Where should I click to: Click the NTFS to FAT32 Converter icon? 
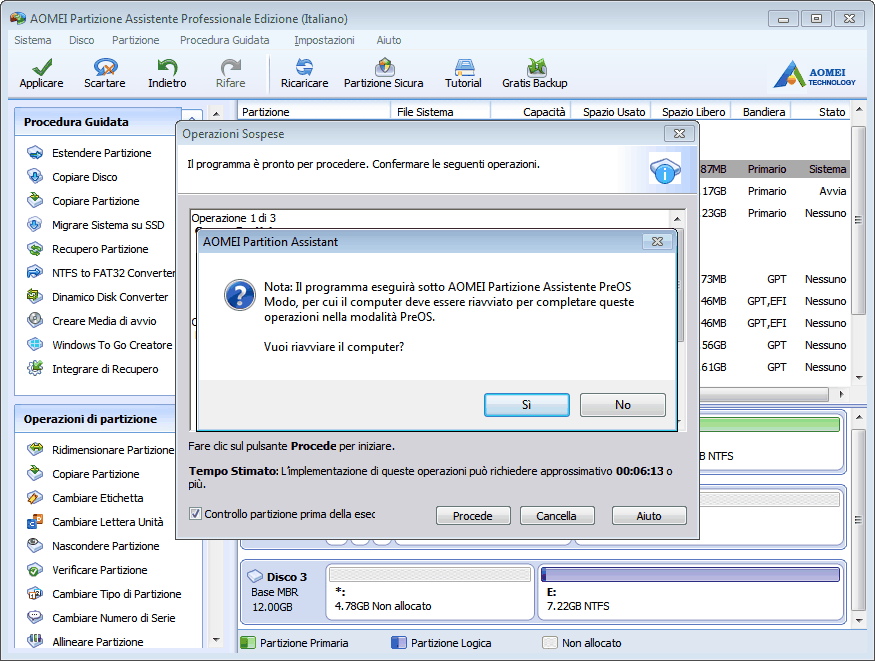coord(35,272)
